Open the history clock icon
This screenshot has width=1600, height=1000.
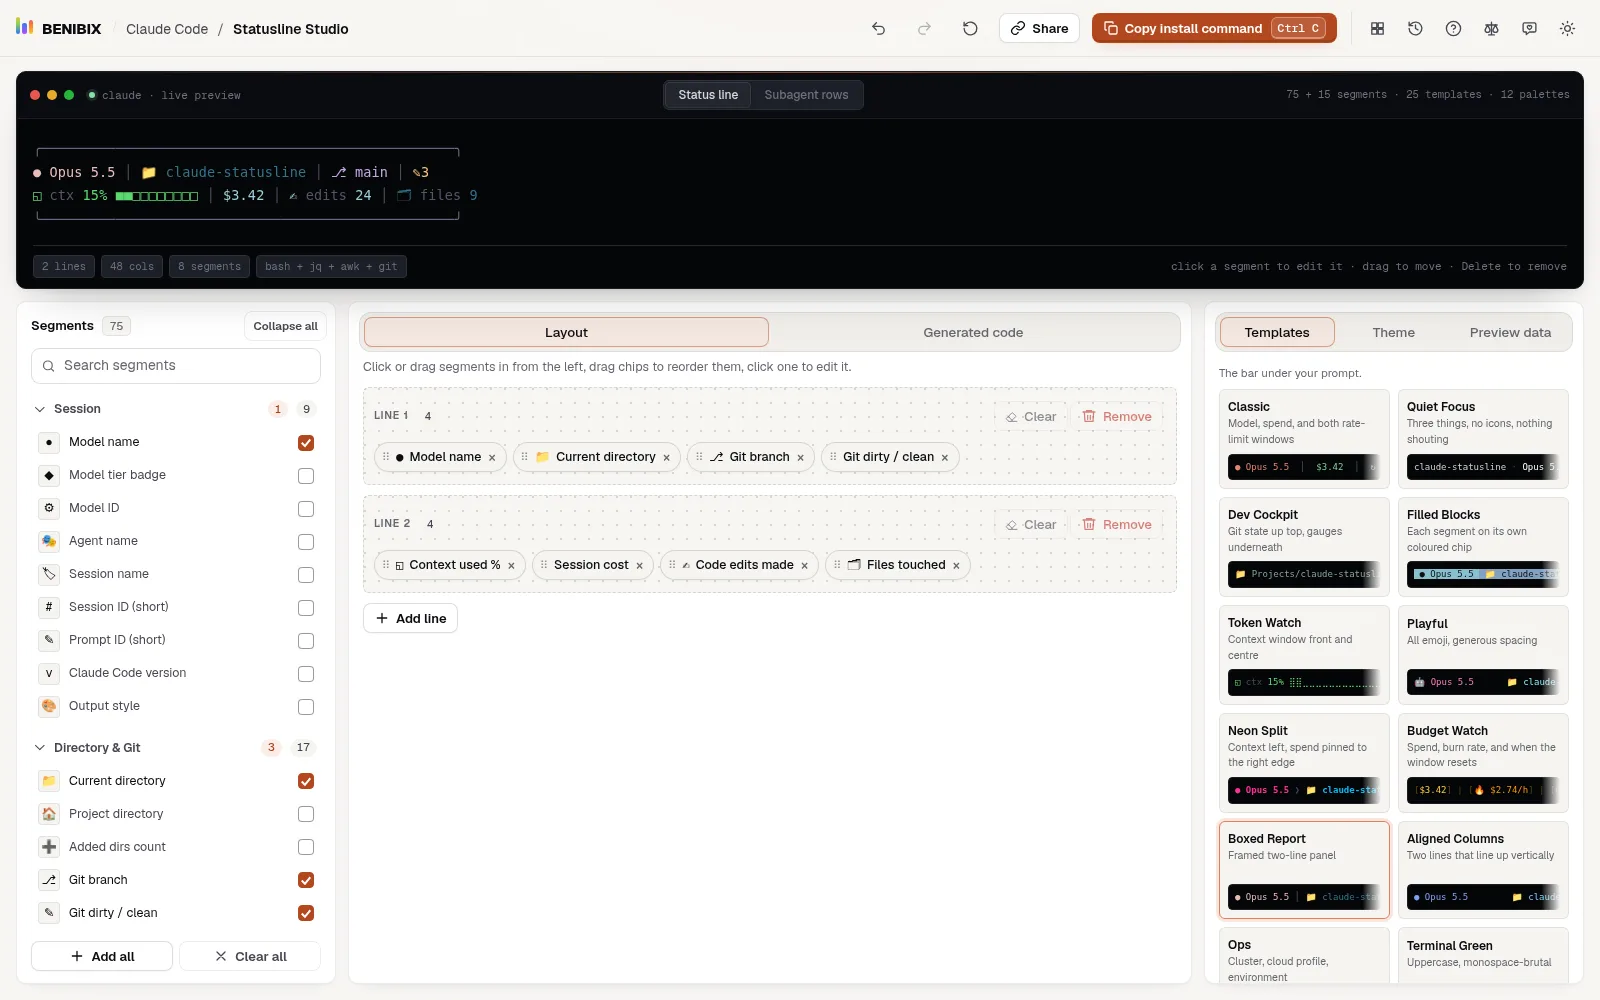1415,29
